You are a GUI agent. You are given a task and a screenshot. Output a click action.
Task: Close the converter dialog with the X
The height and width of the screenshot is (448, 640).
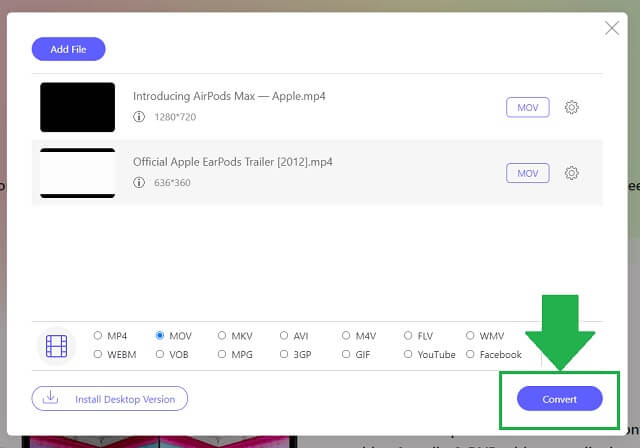[612, 28]
